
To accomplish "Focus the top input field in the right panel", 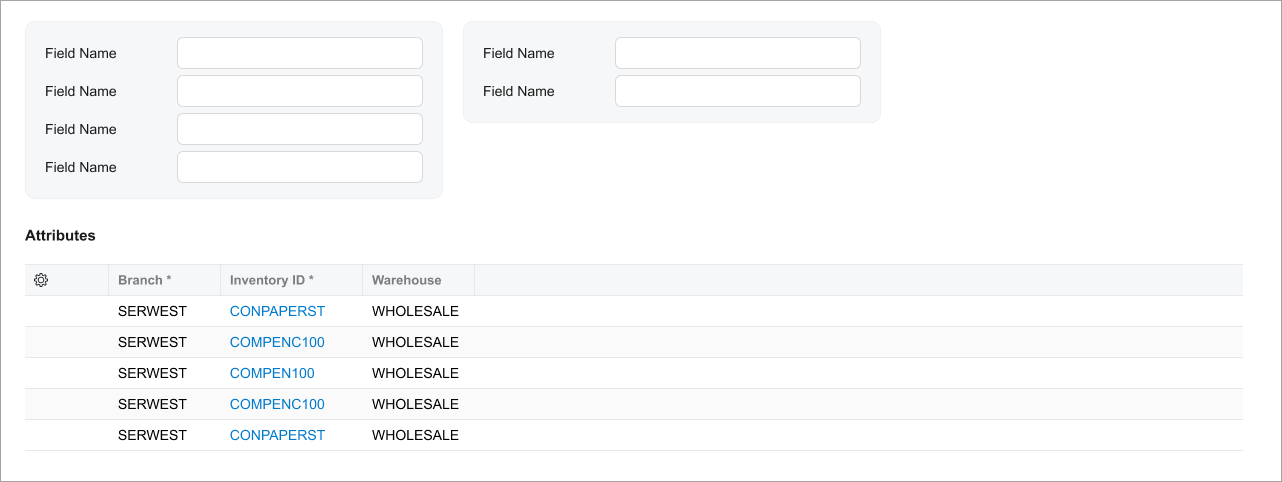I will (738, 53).
